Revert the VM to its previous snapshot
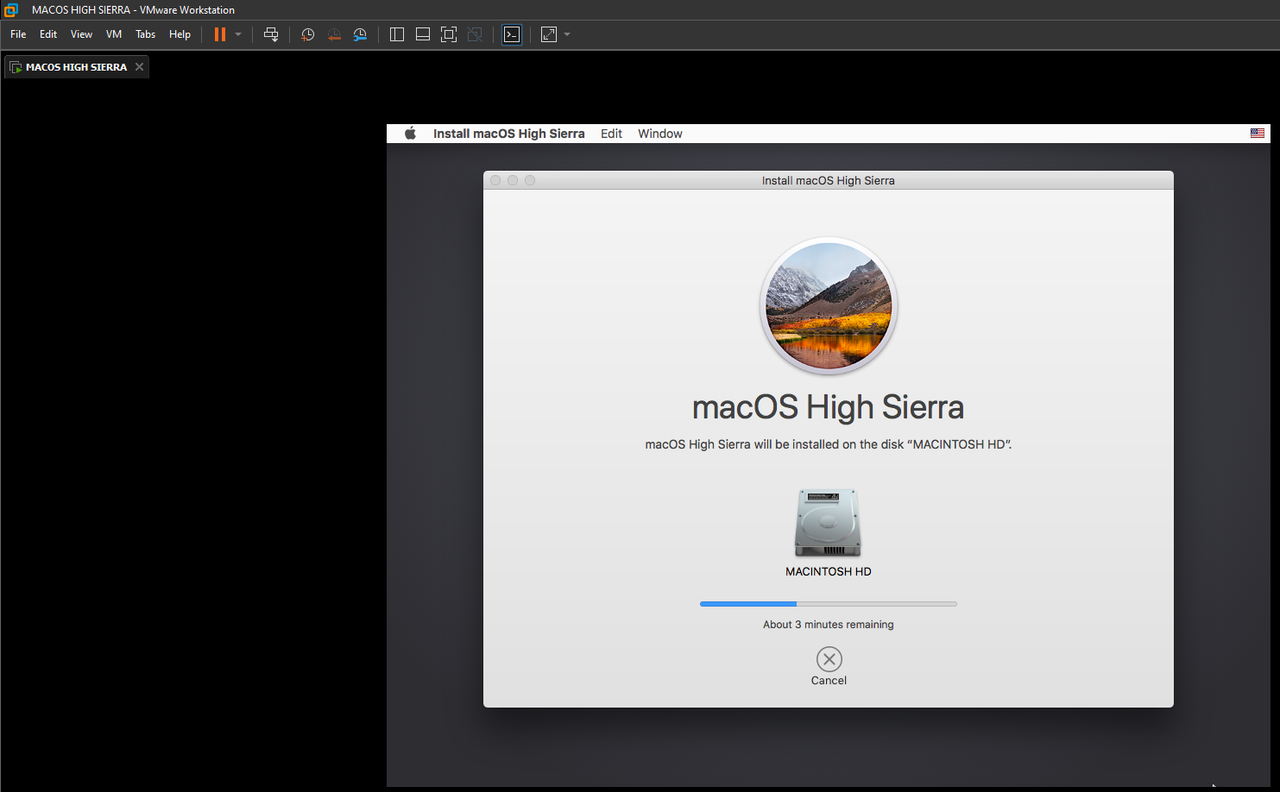The width and height of the screenshot is (1280, 792). [x=334, y=34]
